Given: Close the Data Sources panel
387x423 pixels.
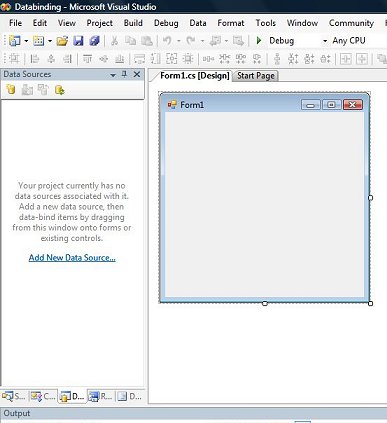Looking at the screenshot, I should pos(137,74).
